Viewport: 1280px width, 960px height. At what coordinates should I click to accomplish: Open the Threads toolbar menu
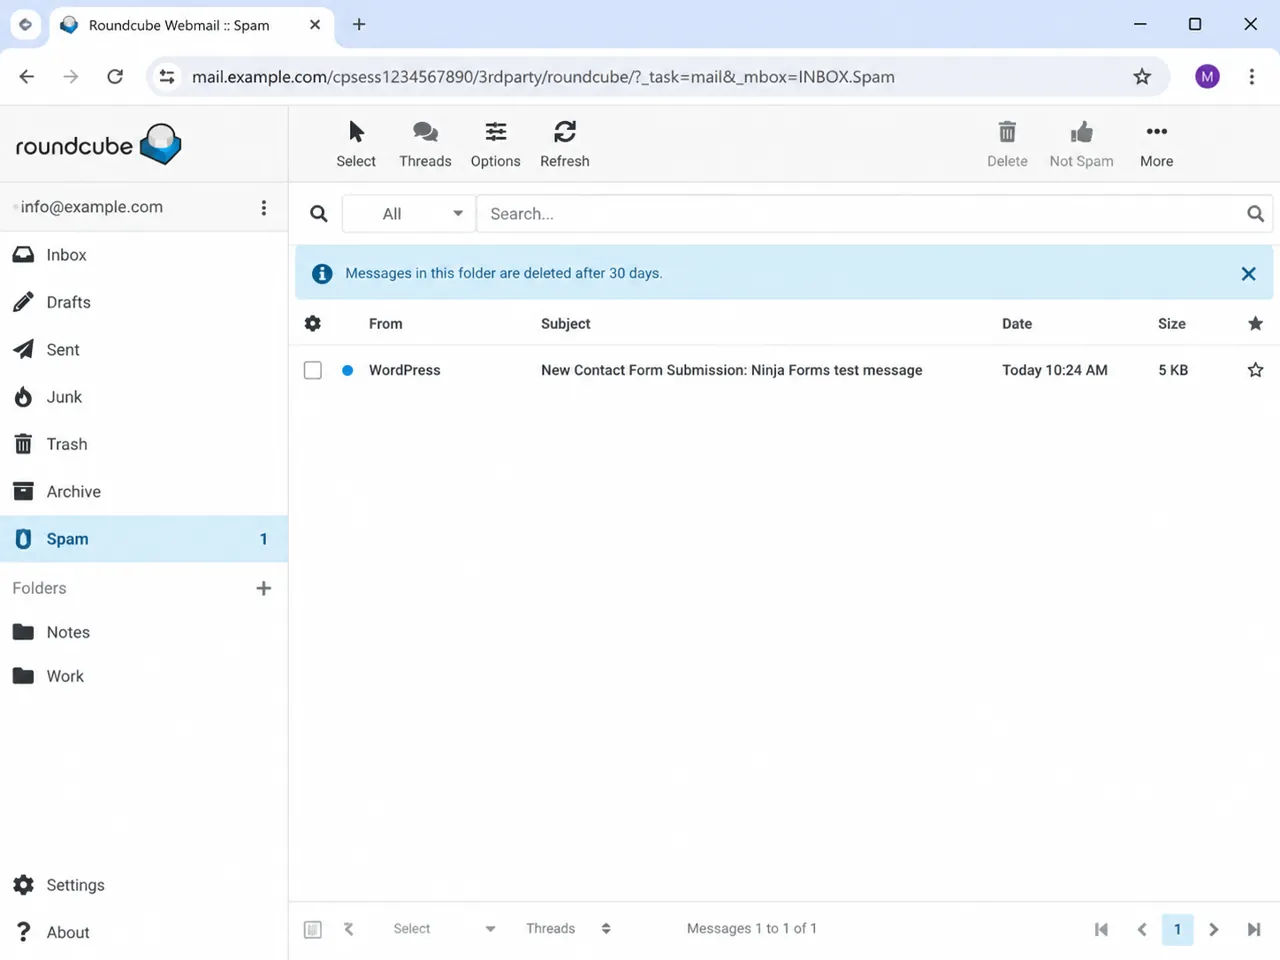click(425, 144)
